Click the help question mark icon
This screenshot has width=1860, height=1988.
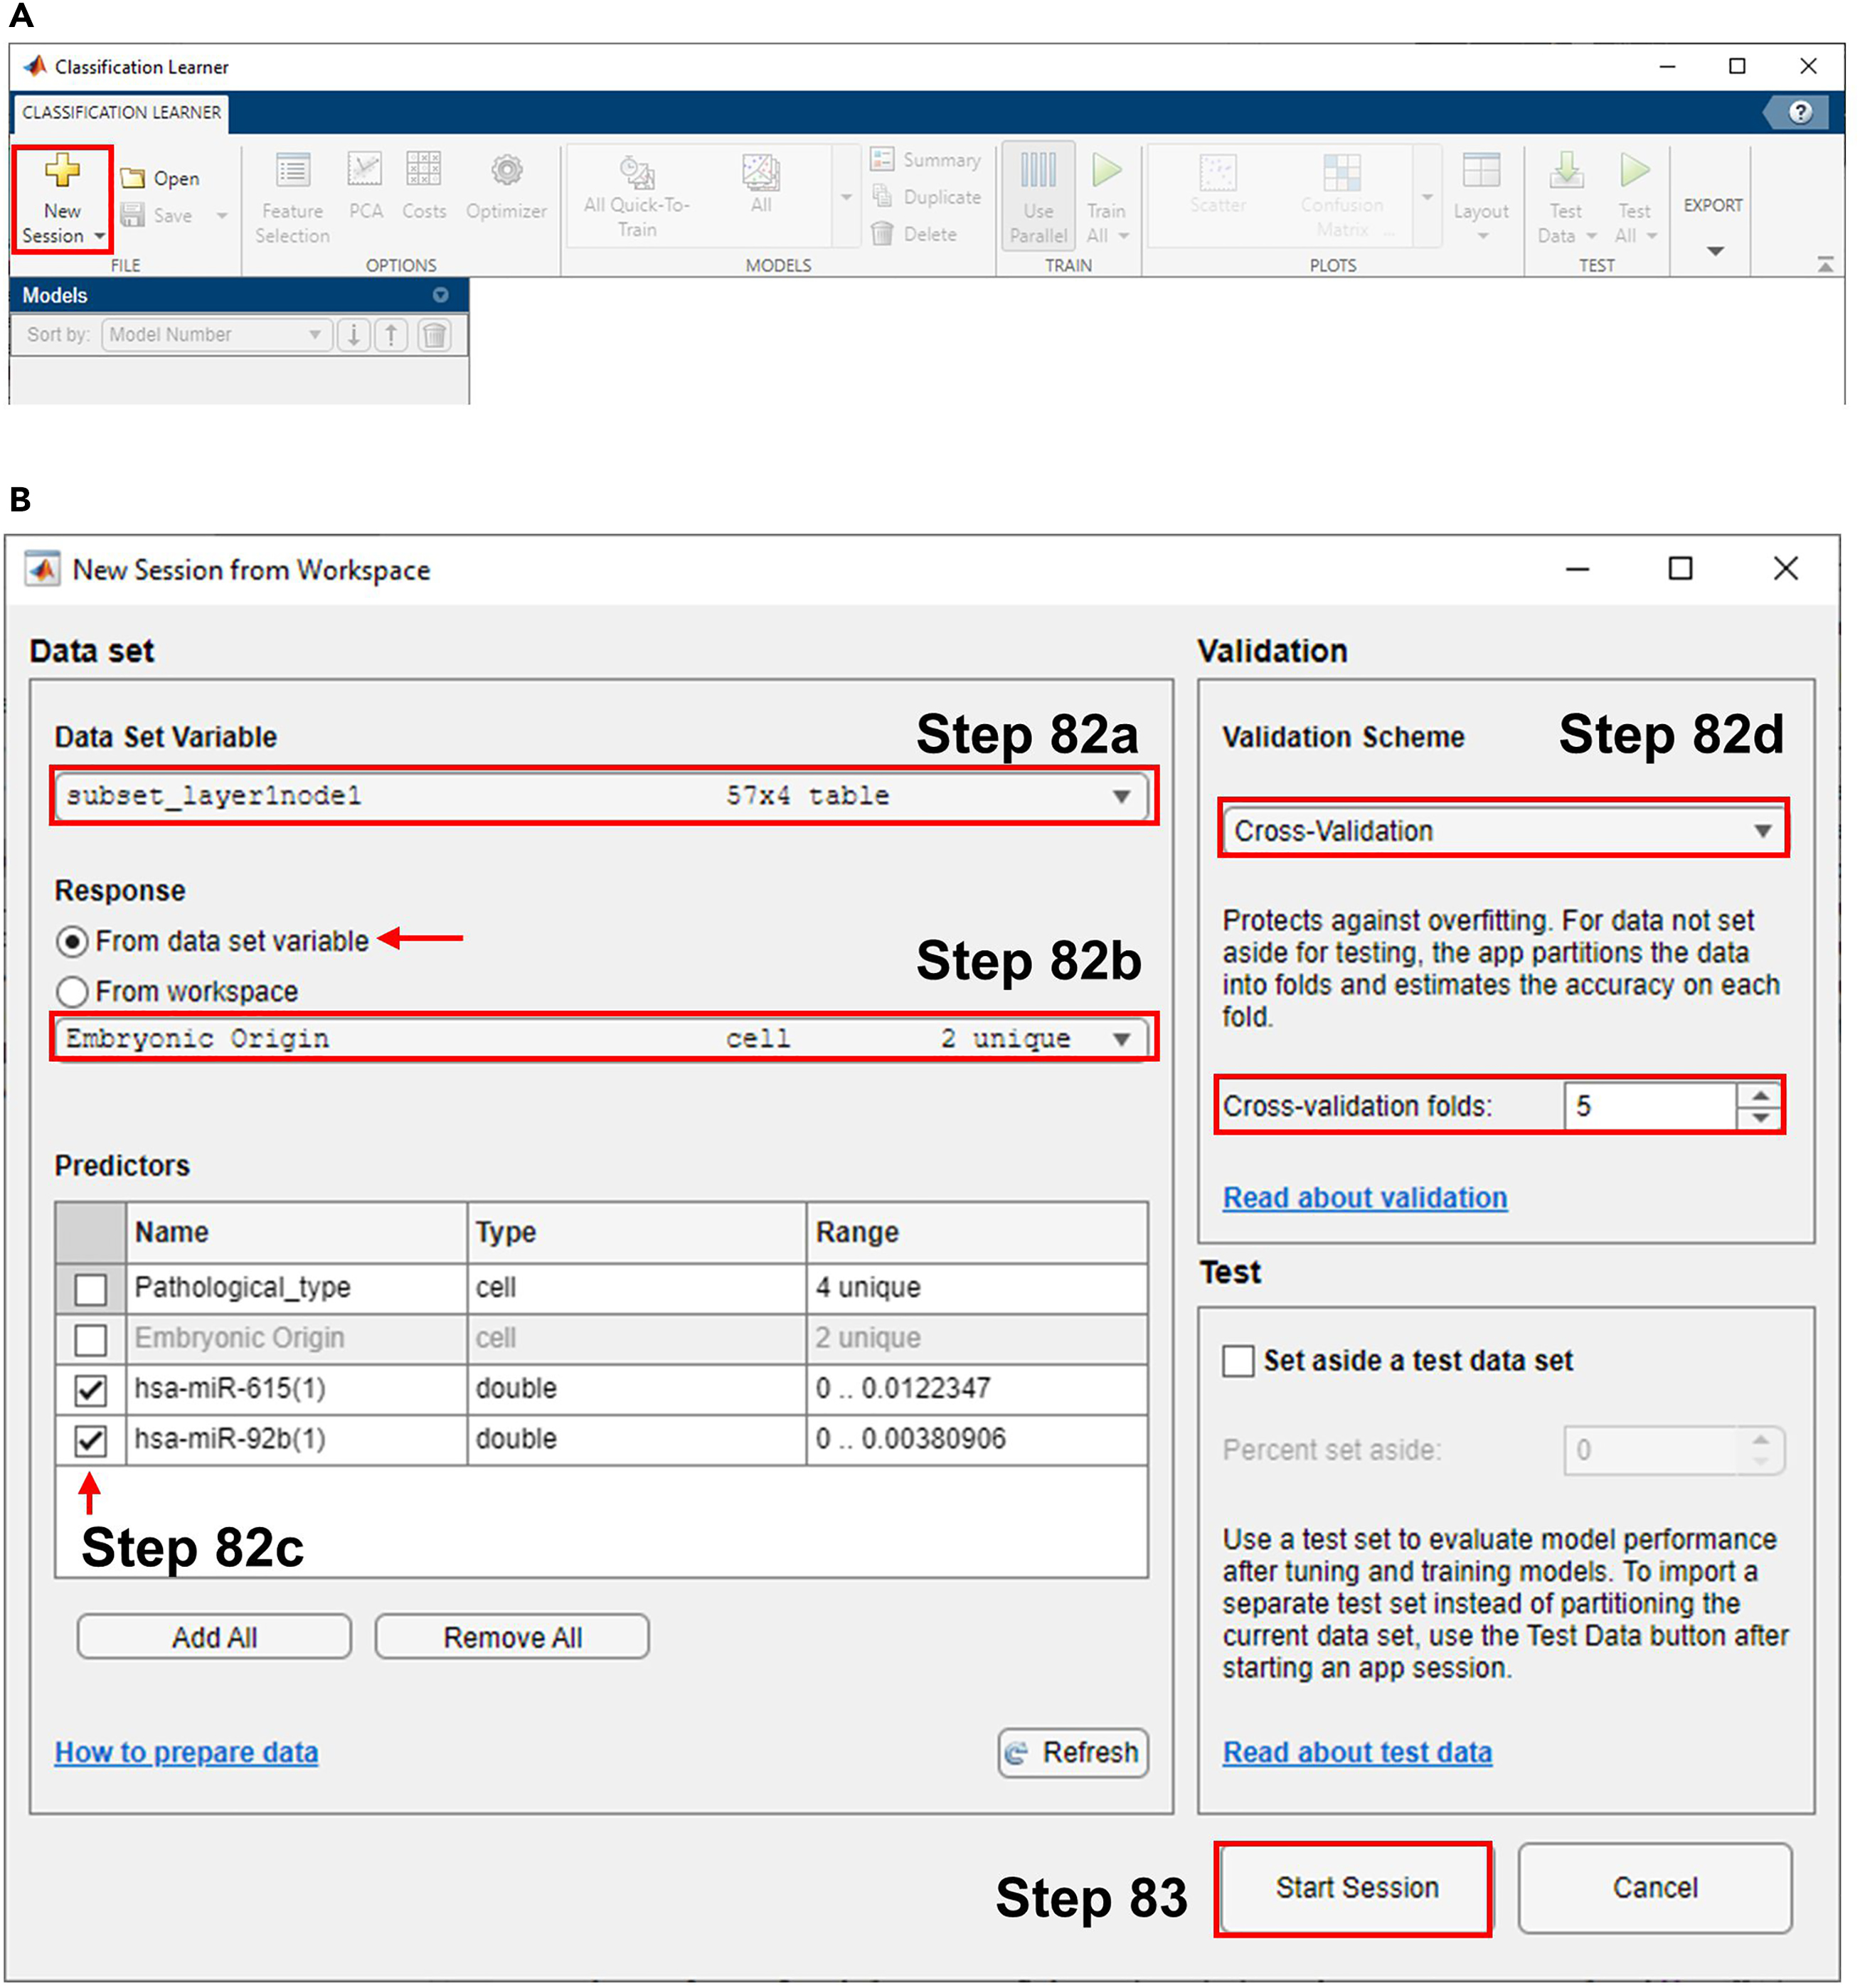click(1800, 112)
